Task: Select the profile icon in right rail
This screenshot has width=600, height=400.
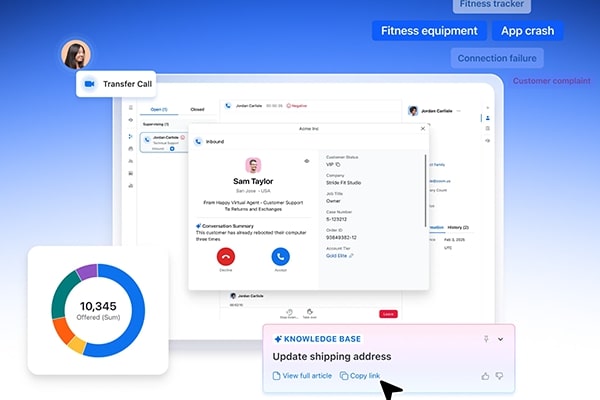Action: (488, 118)
